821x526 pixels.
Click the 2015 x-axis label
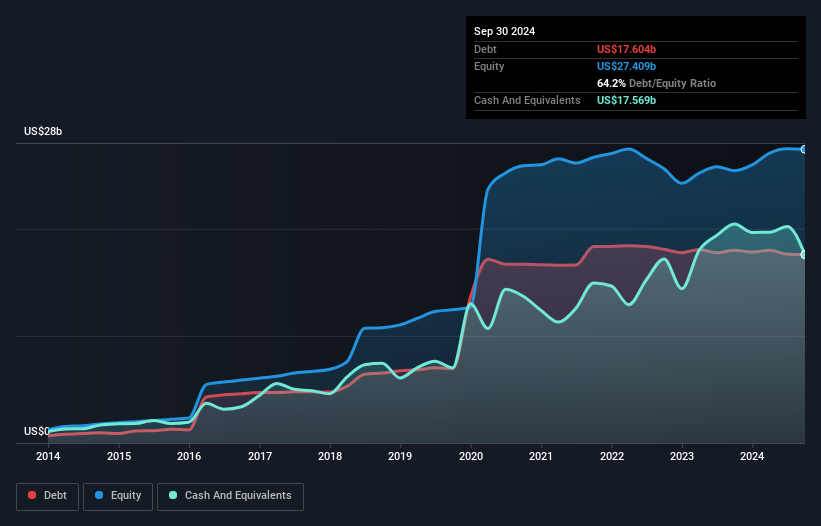click(x=119, y=456)
